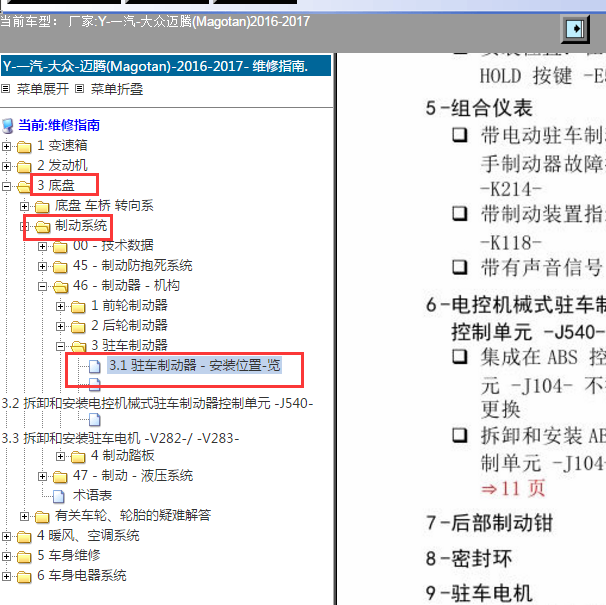This screenshot has height=605, width=606.
Task: Follow the red ⇒11 页 link
Action: coord(514,488)
